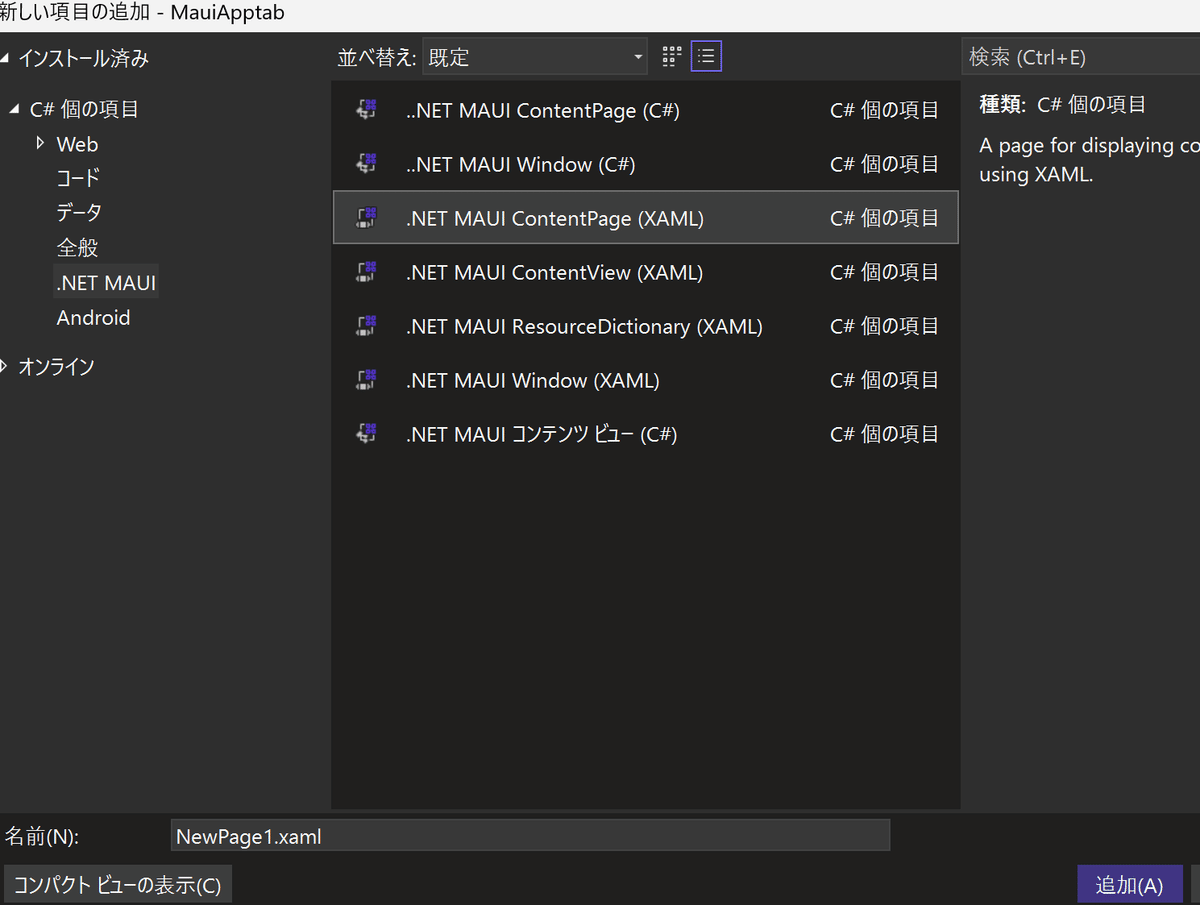Select the .NET MAUI category
1200x905 pixels.
(106, 283)
